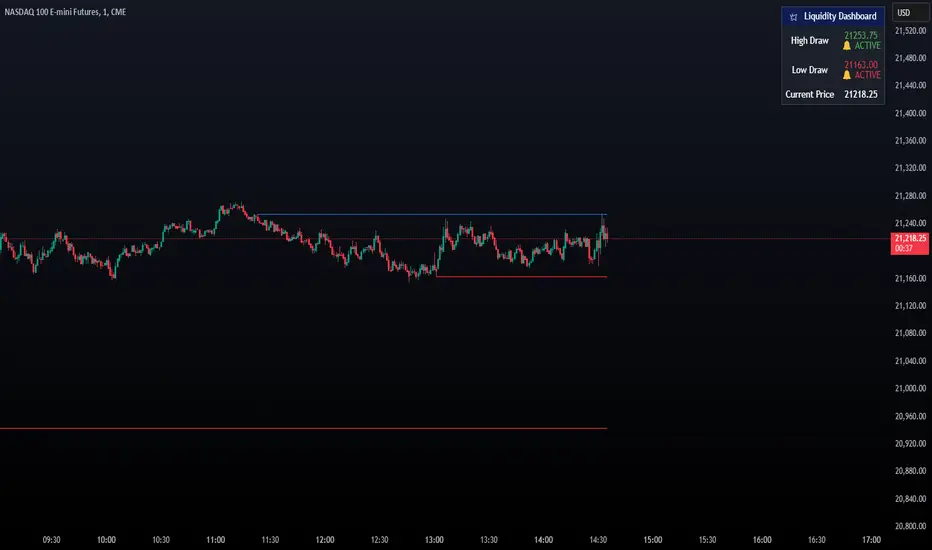Click the 21,240.00 price axis label
932x550 pixels.
click(910, 224)
